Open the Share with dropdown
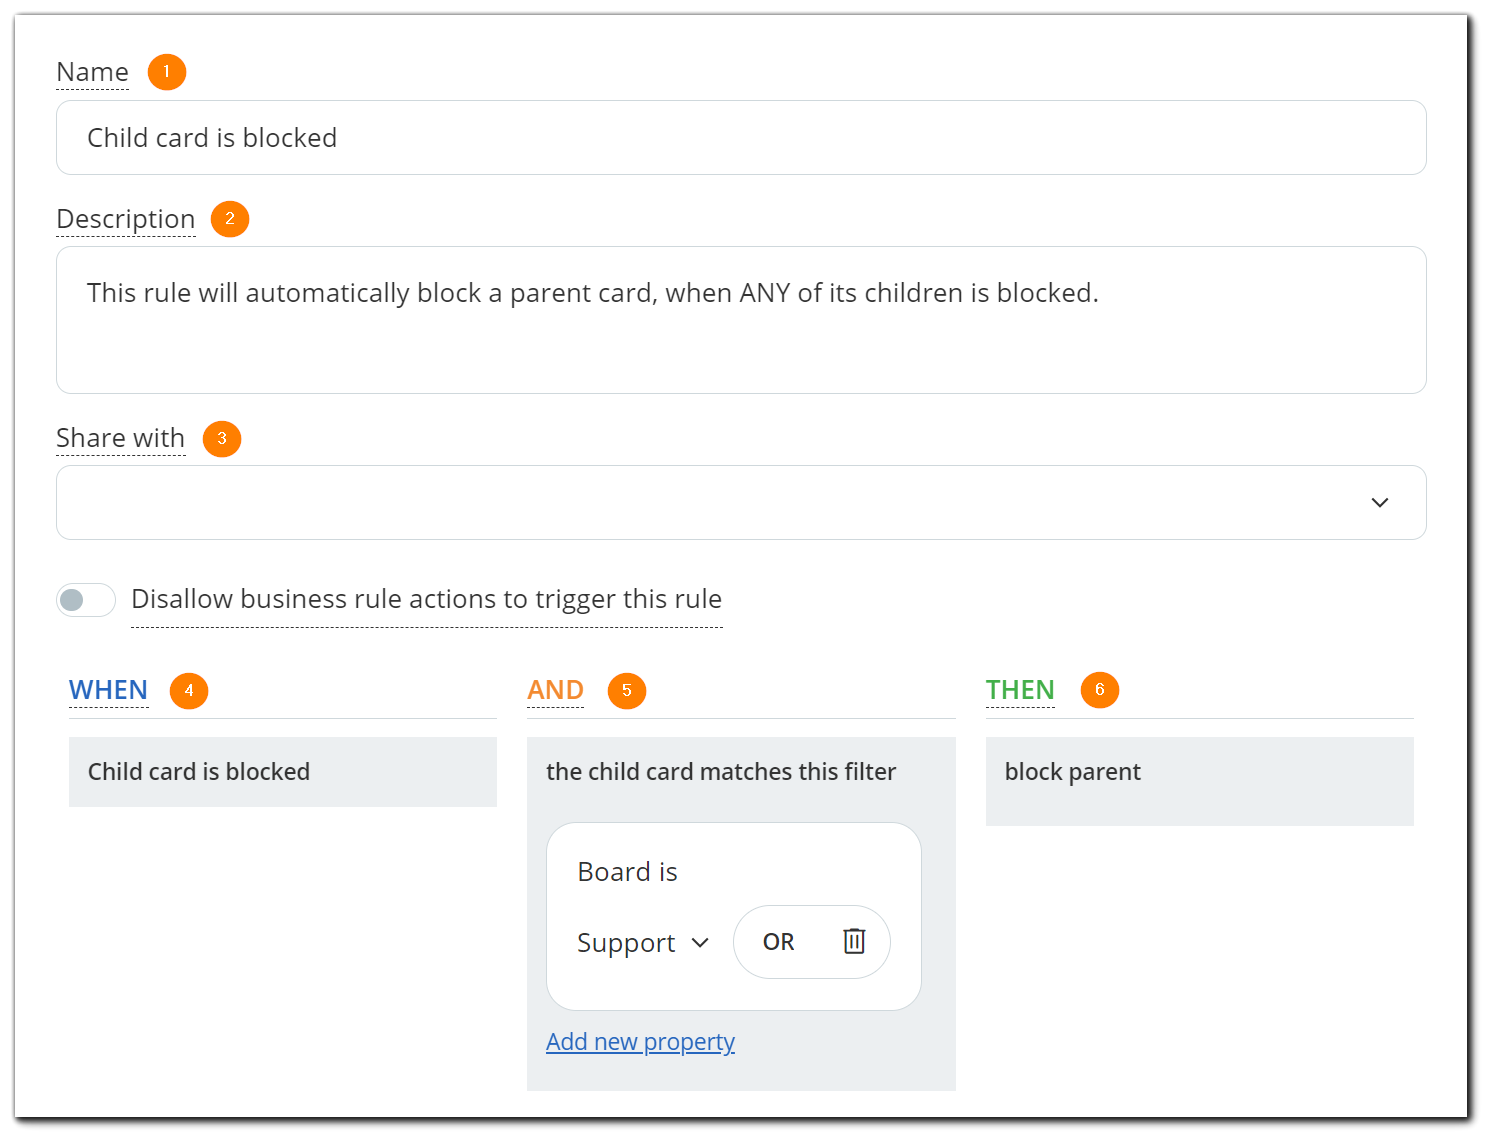This screenshot has width=1494, height=1144. (x=1380, y=502)
